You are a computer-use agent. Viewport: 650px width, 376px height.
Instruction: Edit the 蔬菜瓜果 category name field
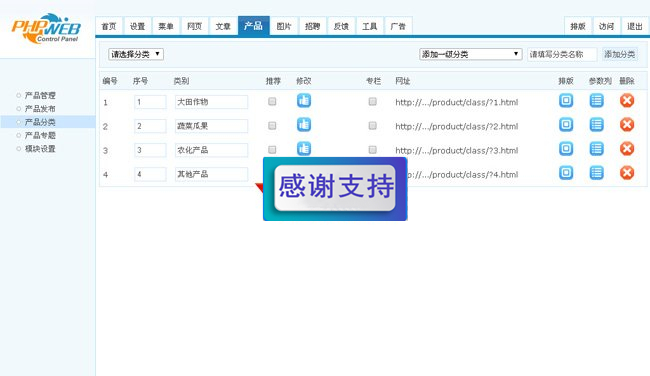coord(211,126)
